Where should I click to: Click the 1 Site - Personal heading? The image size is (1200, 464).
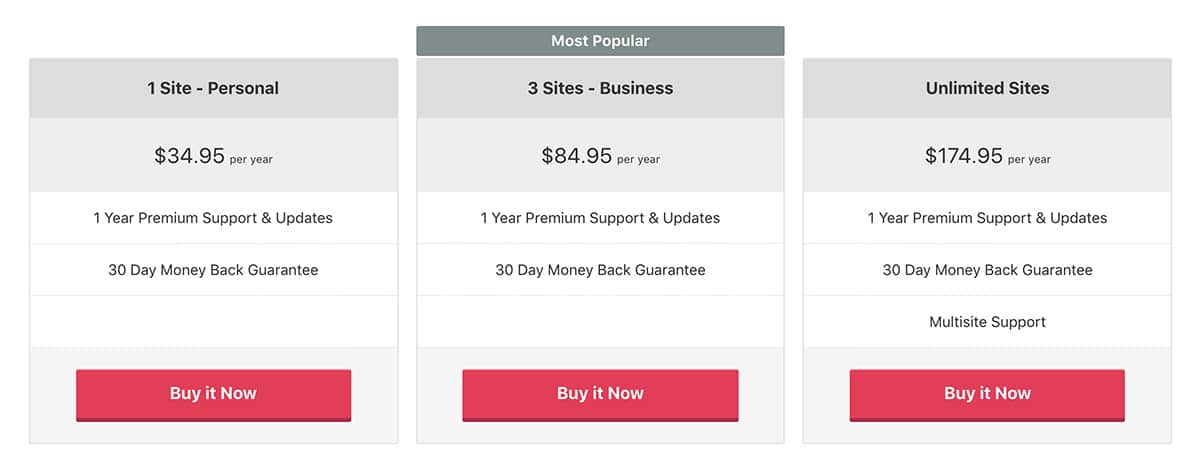click(213, 88)
